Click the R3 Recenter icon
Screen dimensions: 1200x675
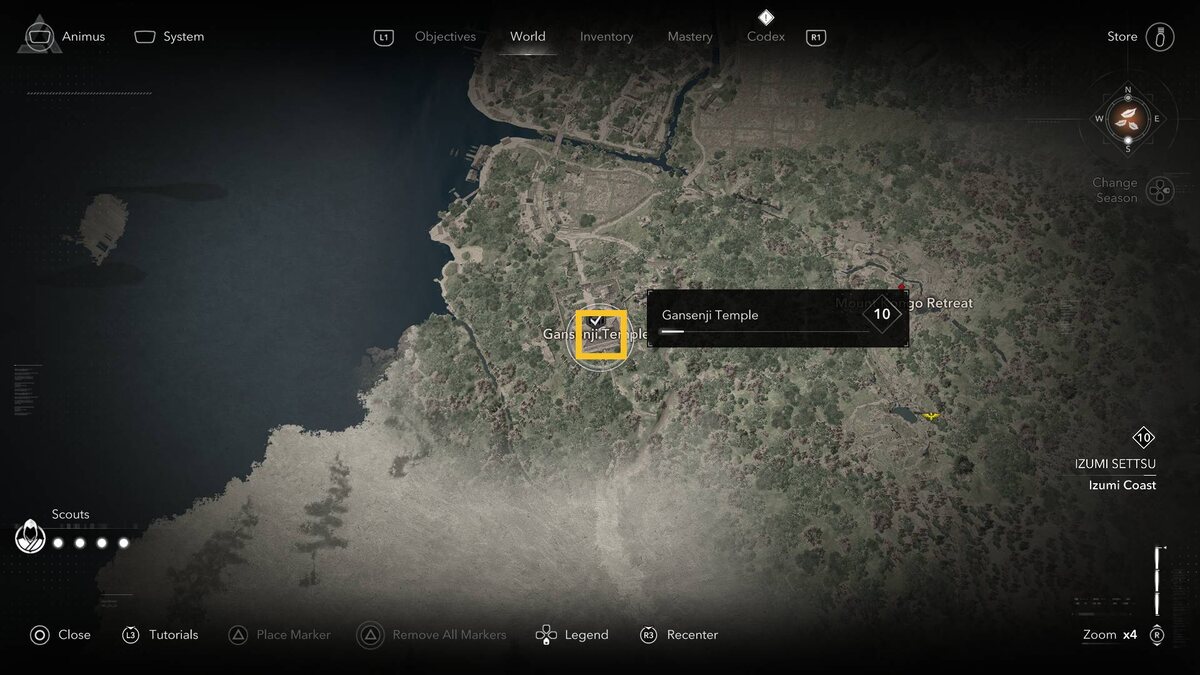(x=648, y=635)
